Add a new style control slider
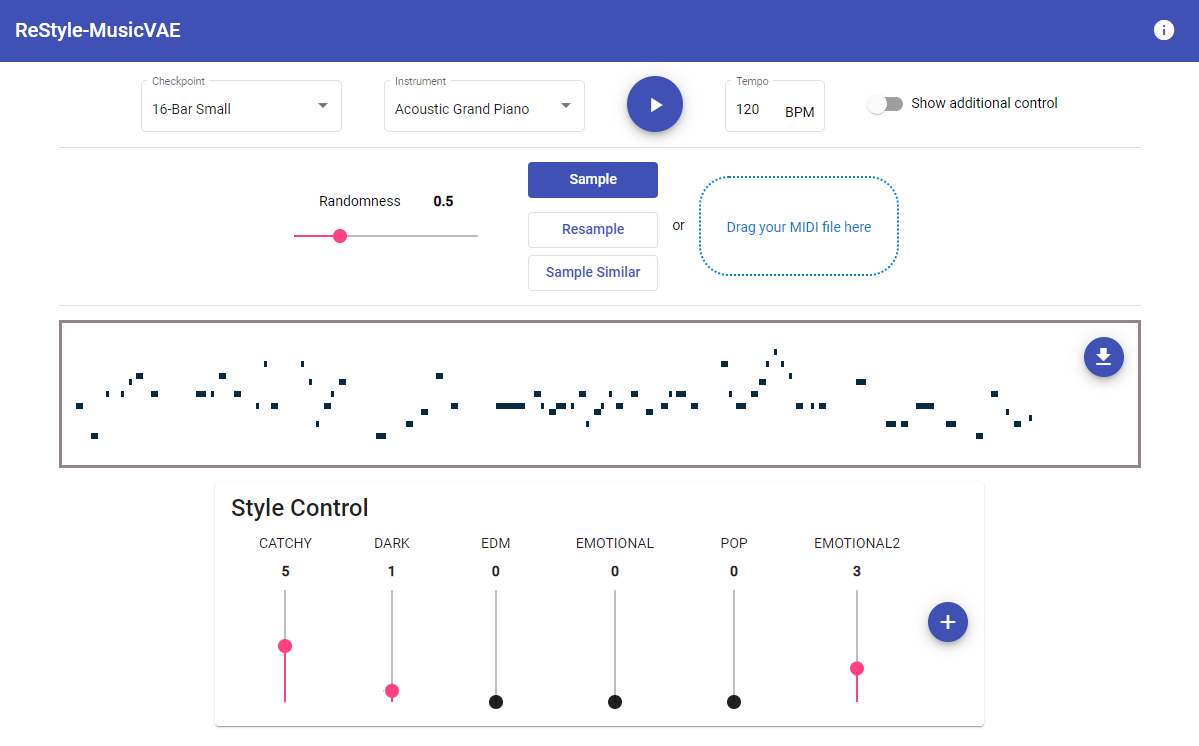This screenshot has width=1199, height=746. tap(947, 622)
